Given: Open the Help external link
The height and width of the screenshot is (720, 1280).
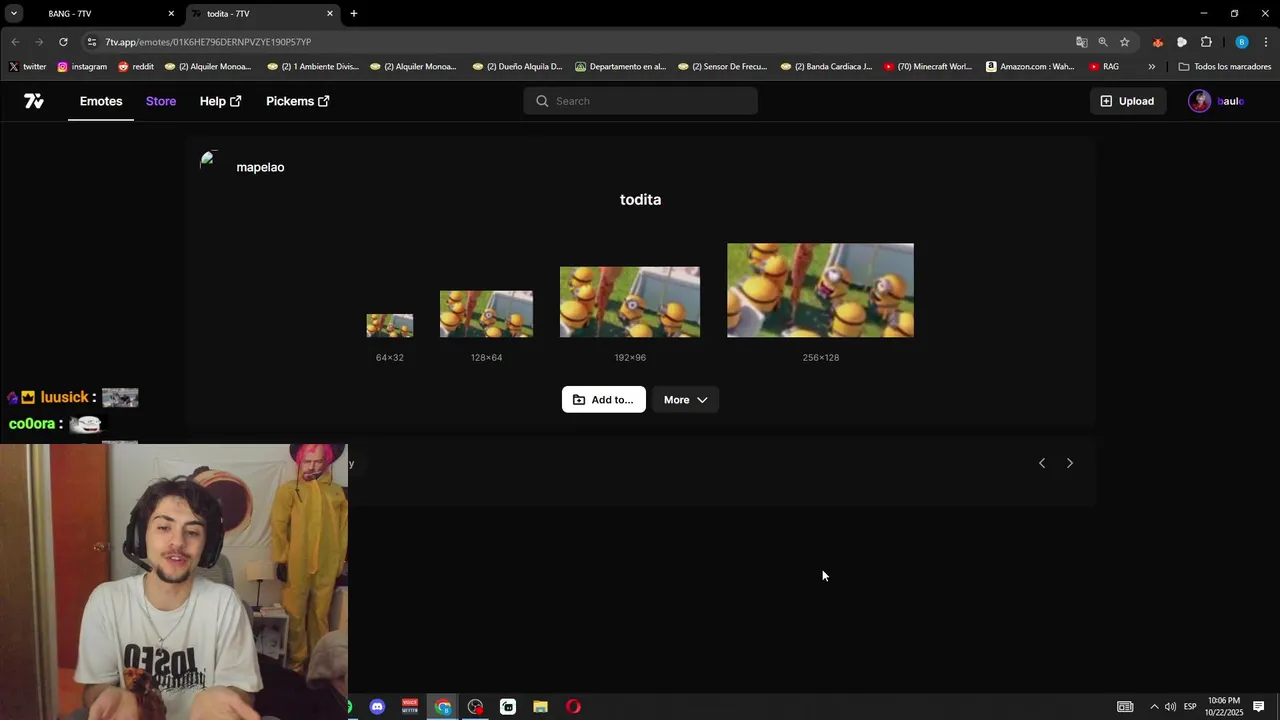Looking at the screenshot, I should tap(220, 101).
